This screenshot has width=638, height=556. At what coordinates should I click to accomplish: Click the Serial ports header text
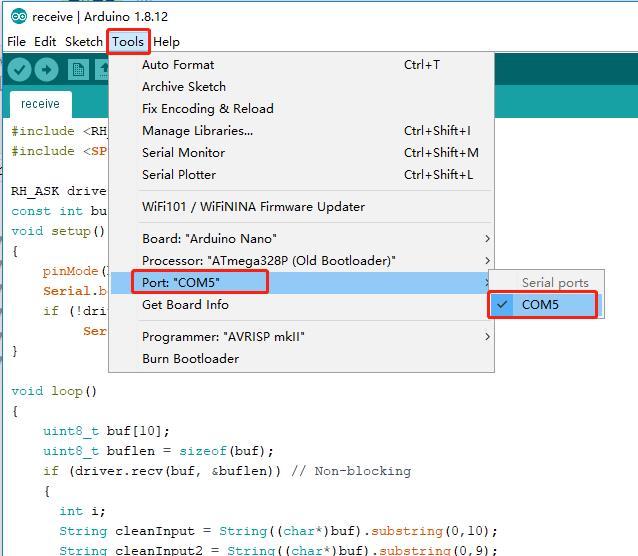click(555, 282)
